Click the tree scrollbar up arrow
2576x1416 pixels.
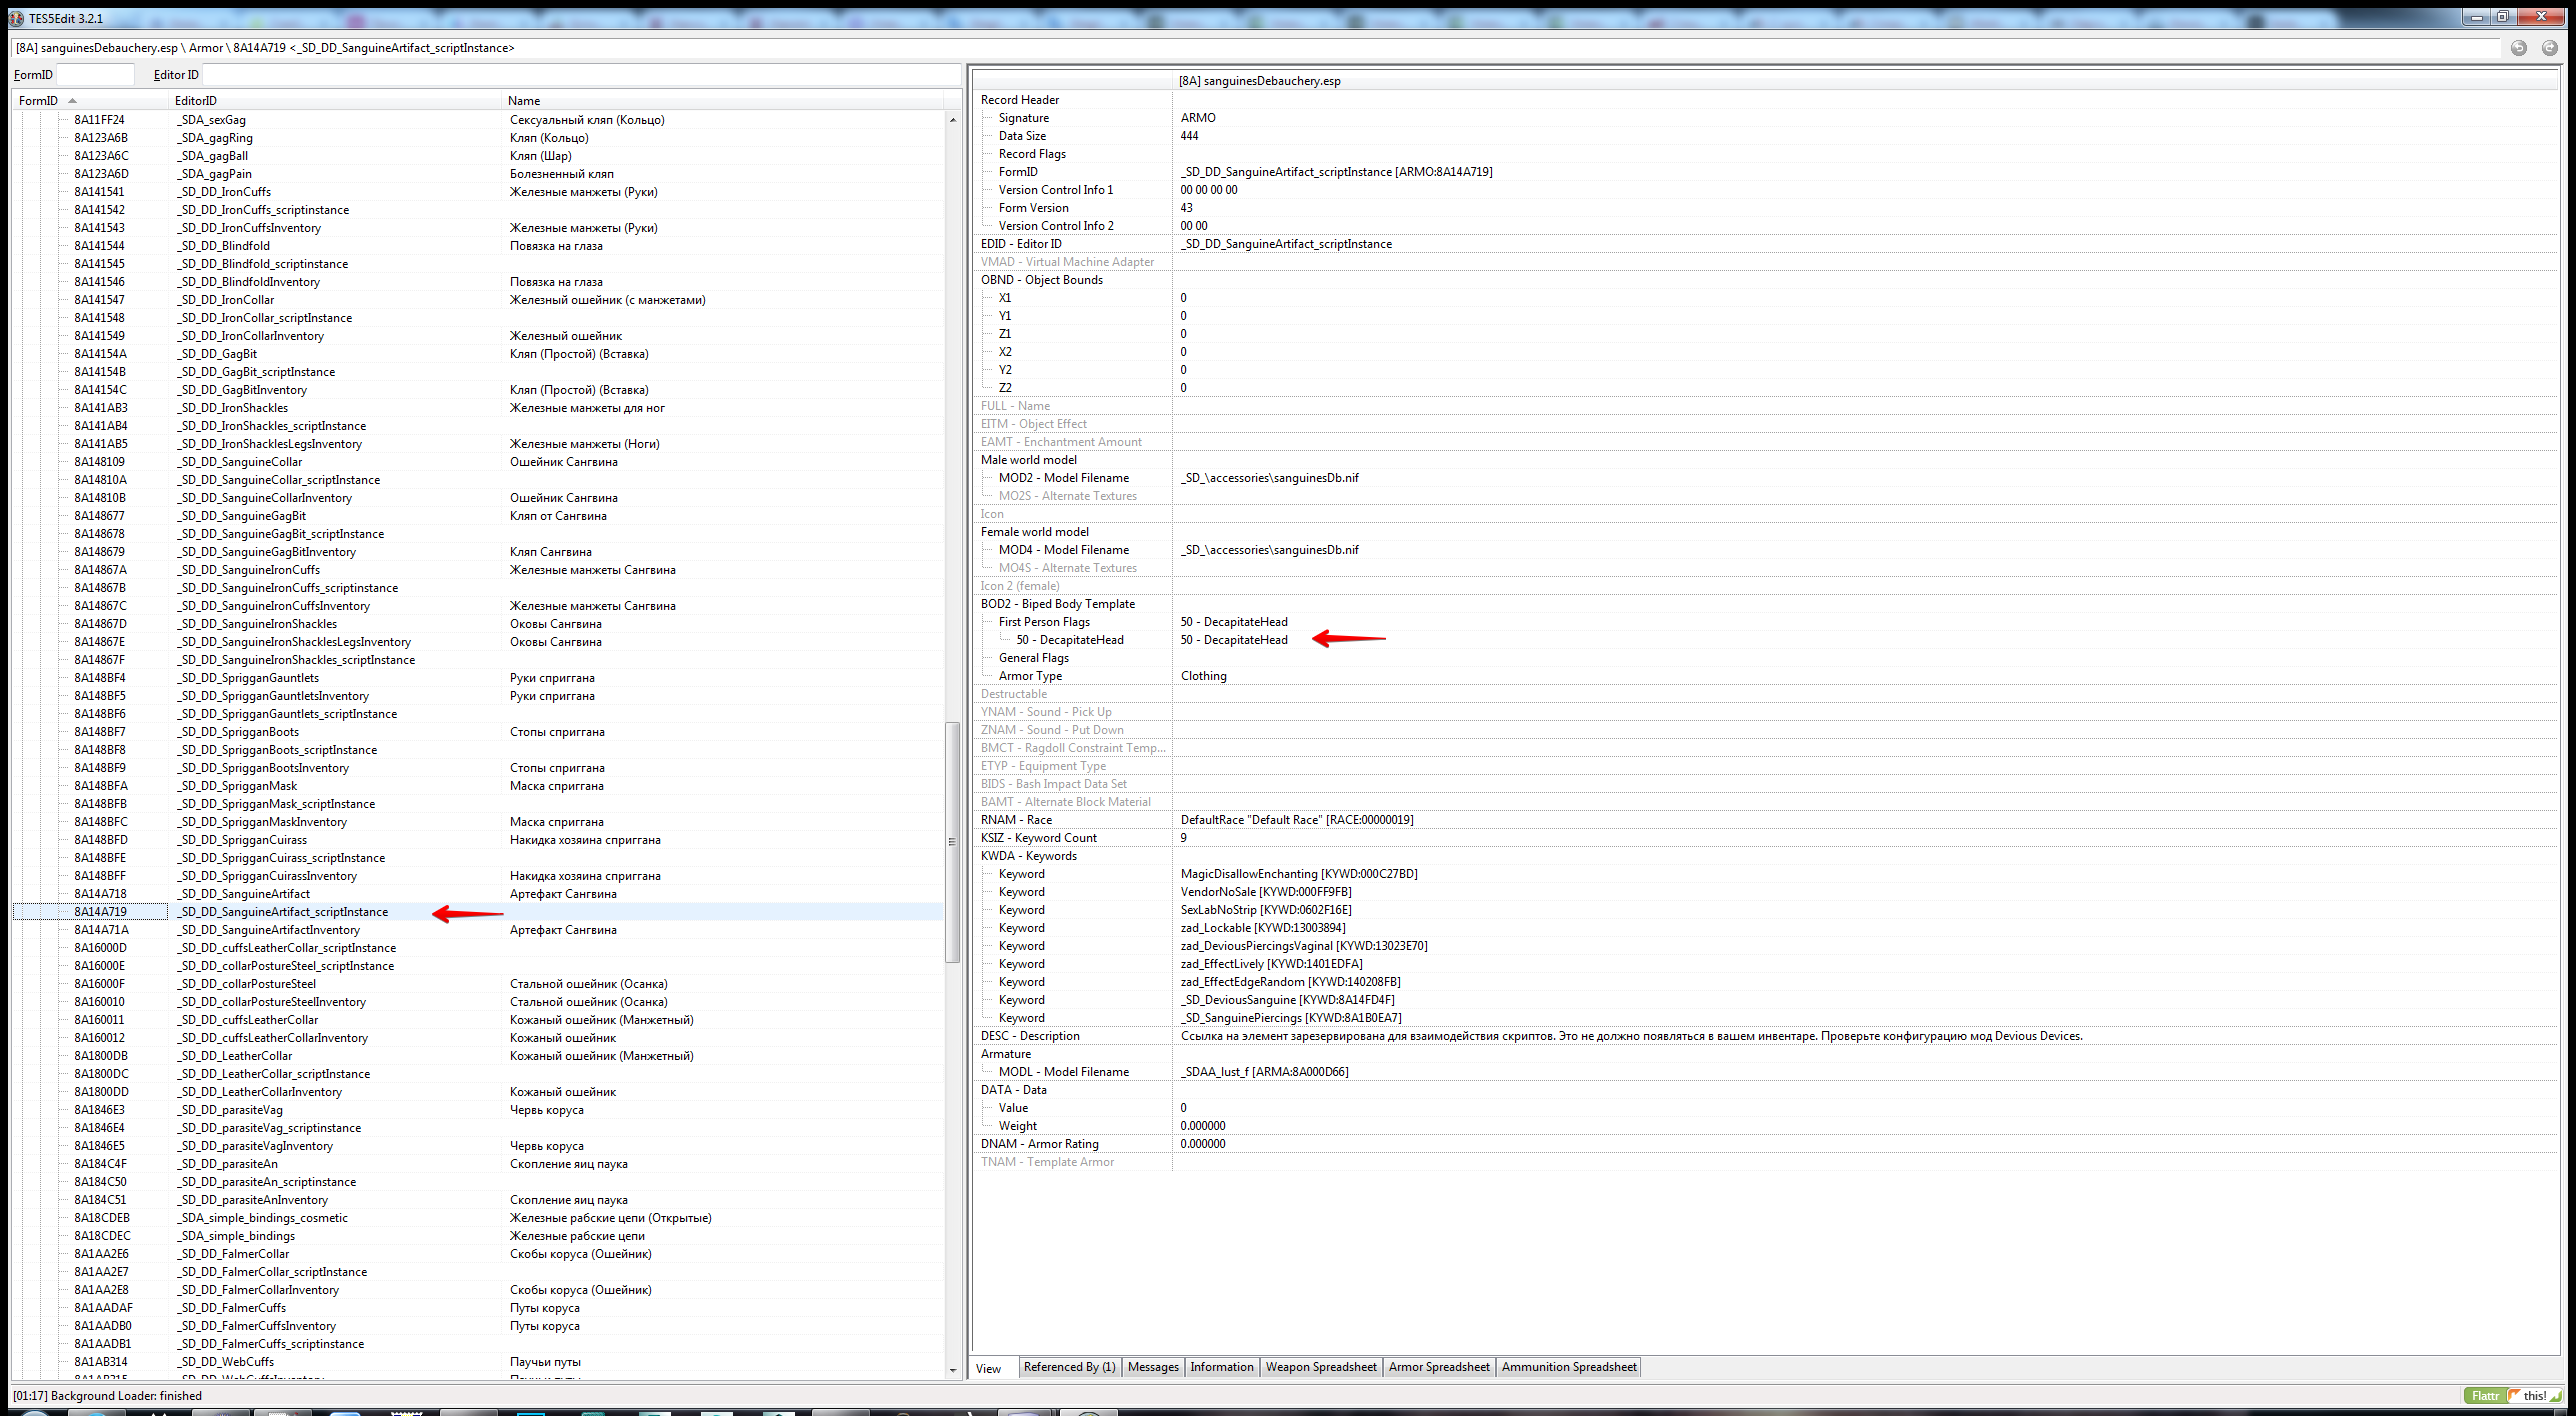pos(952,120)
